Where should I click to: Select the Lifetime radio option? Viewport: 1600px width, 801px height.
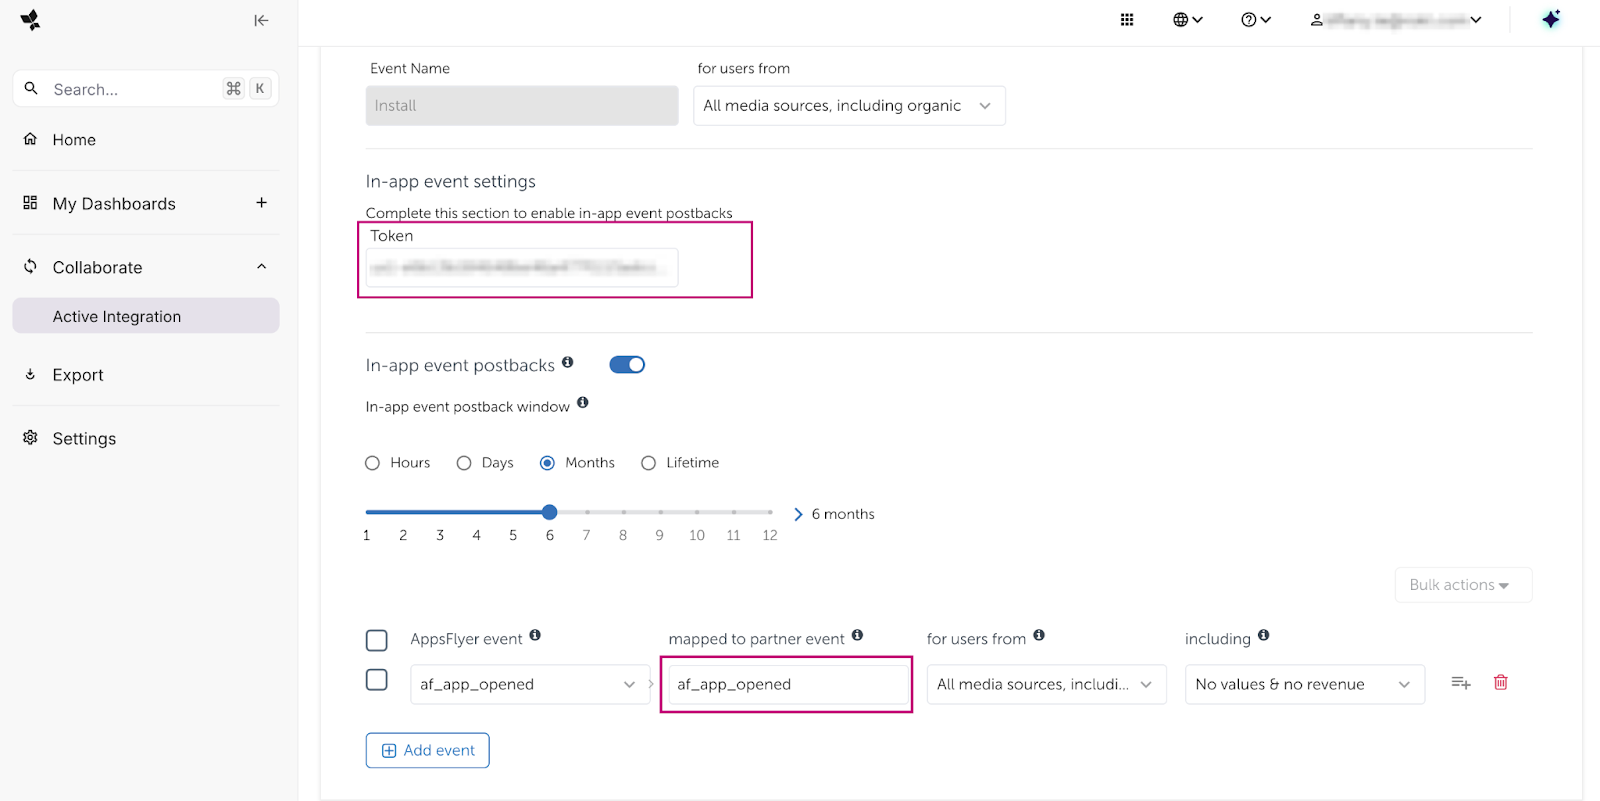pyautogui.click(x=649, y=463)
